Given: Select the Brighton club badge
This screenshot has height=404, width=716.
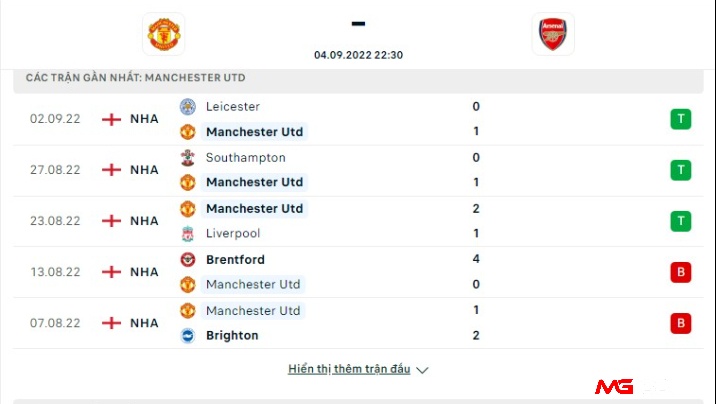Looking at the screenshot, I should click(x=188, y=336).
